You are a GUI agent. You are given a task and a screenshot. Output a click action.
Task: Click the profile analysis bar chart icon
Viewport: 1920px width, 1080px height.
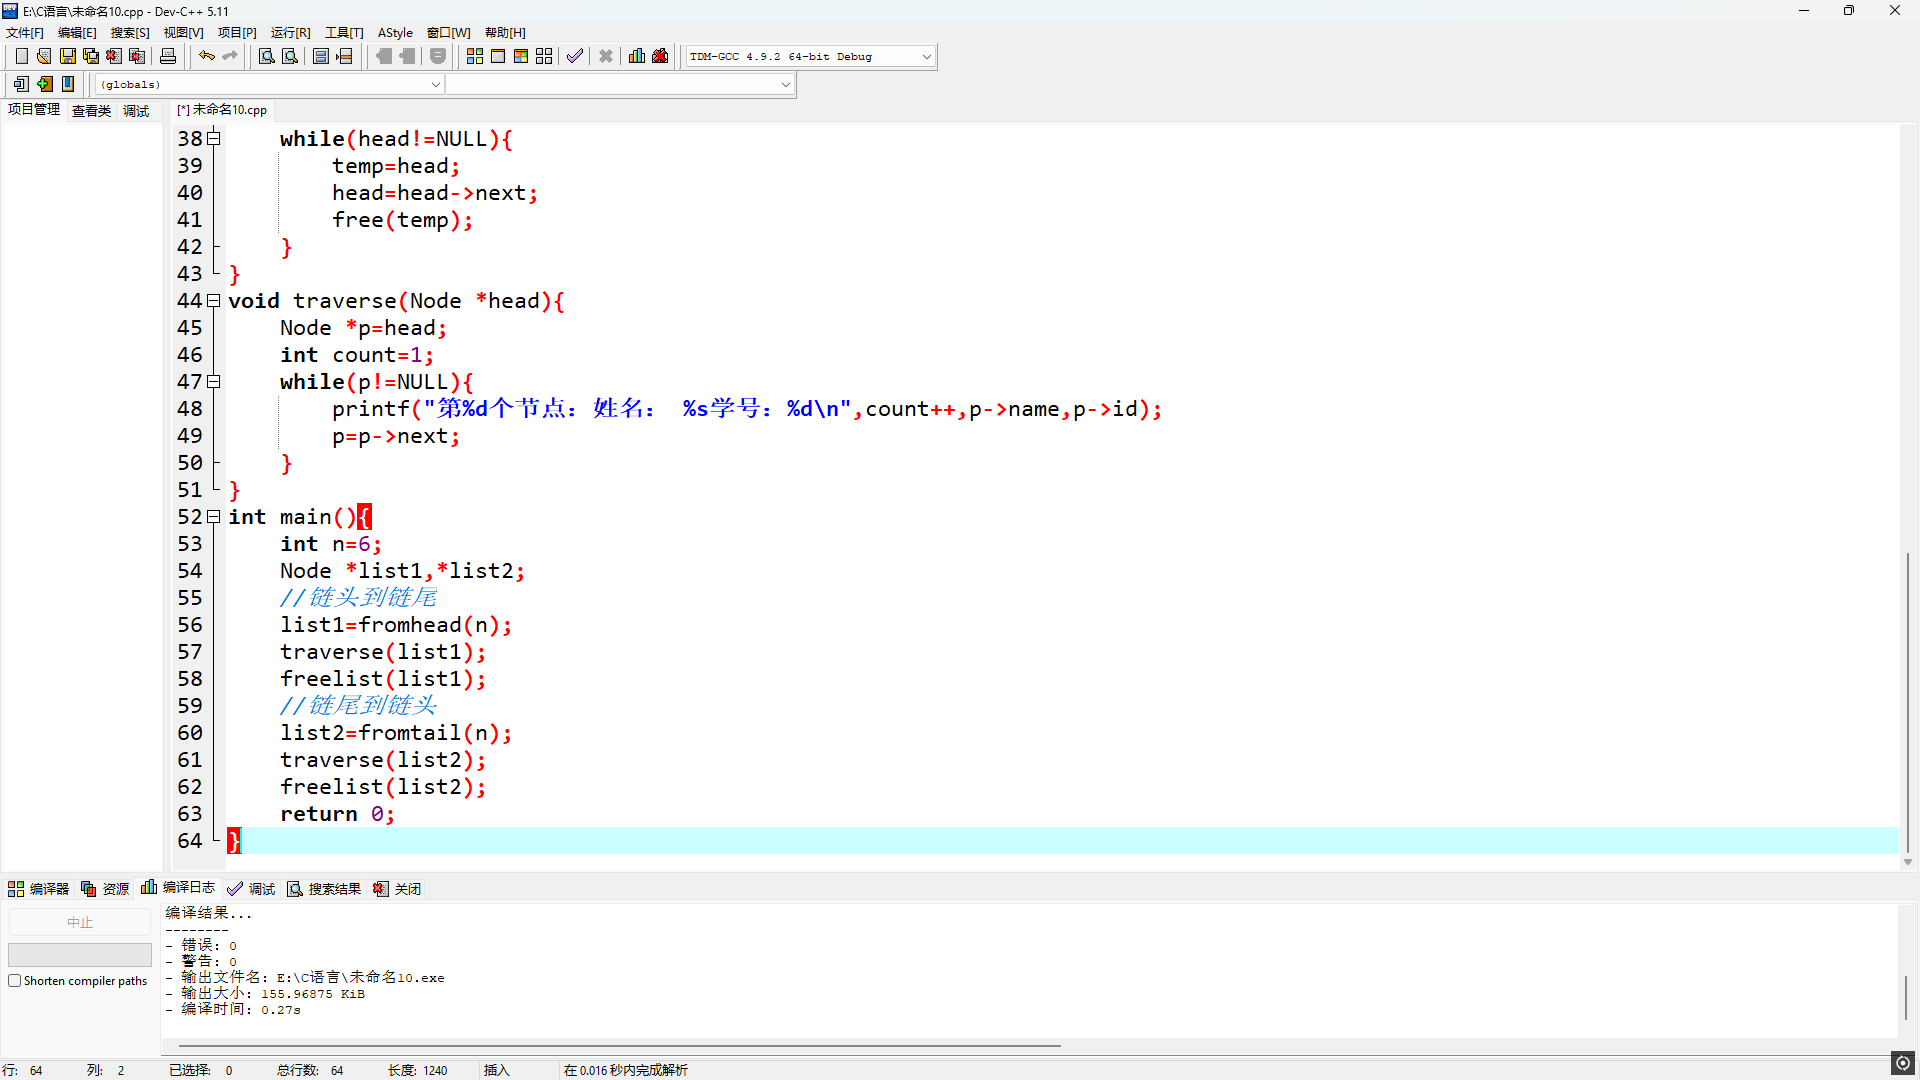[637, 56]
